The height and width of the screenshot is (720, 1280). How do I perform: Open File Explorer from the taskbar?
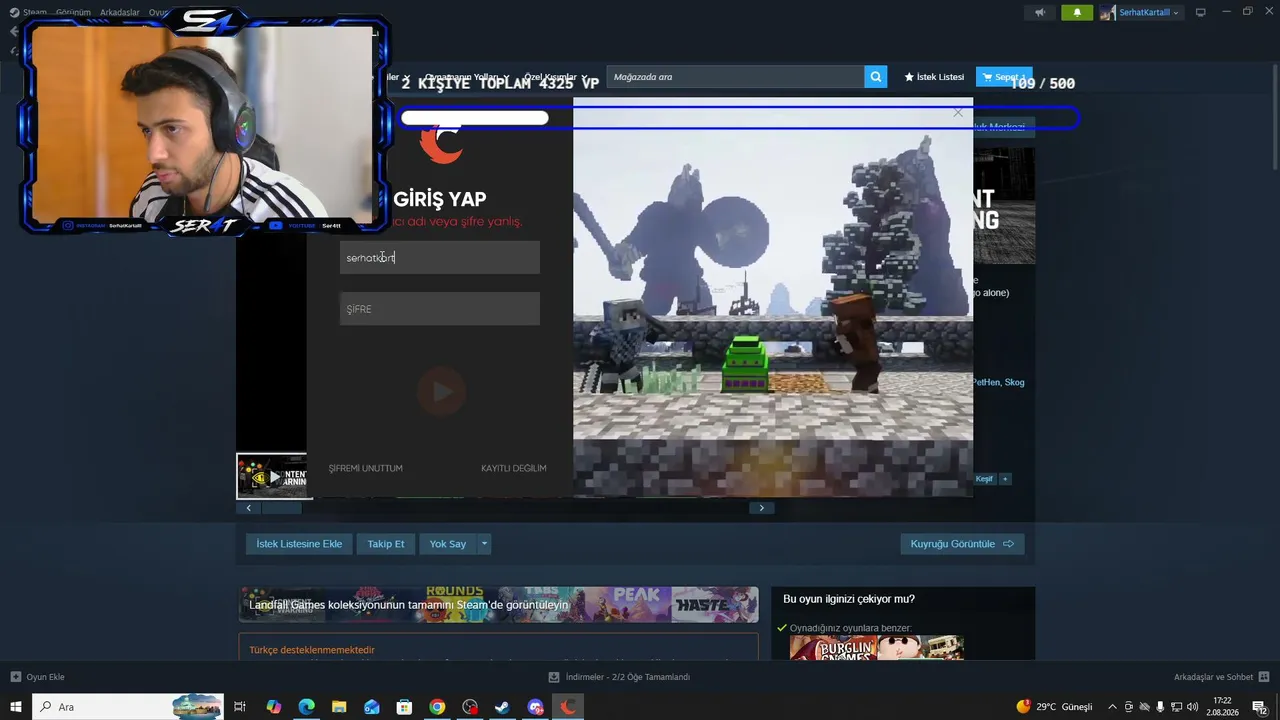pyautogui.click(x=339, y=707)
